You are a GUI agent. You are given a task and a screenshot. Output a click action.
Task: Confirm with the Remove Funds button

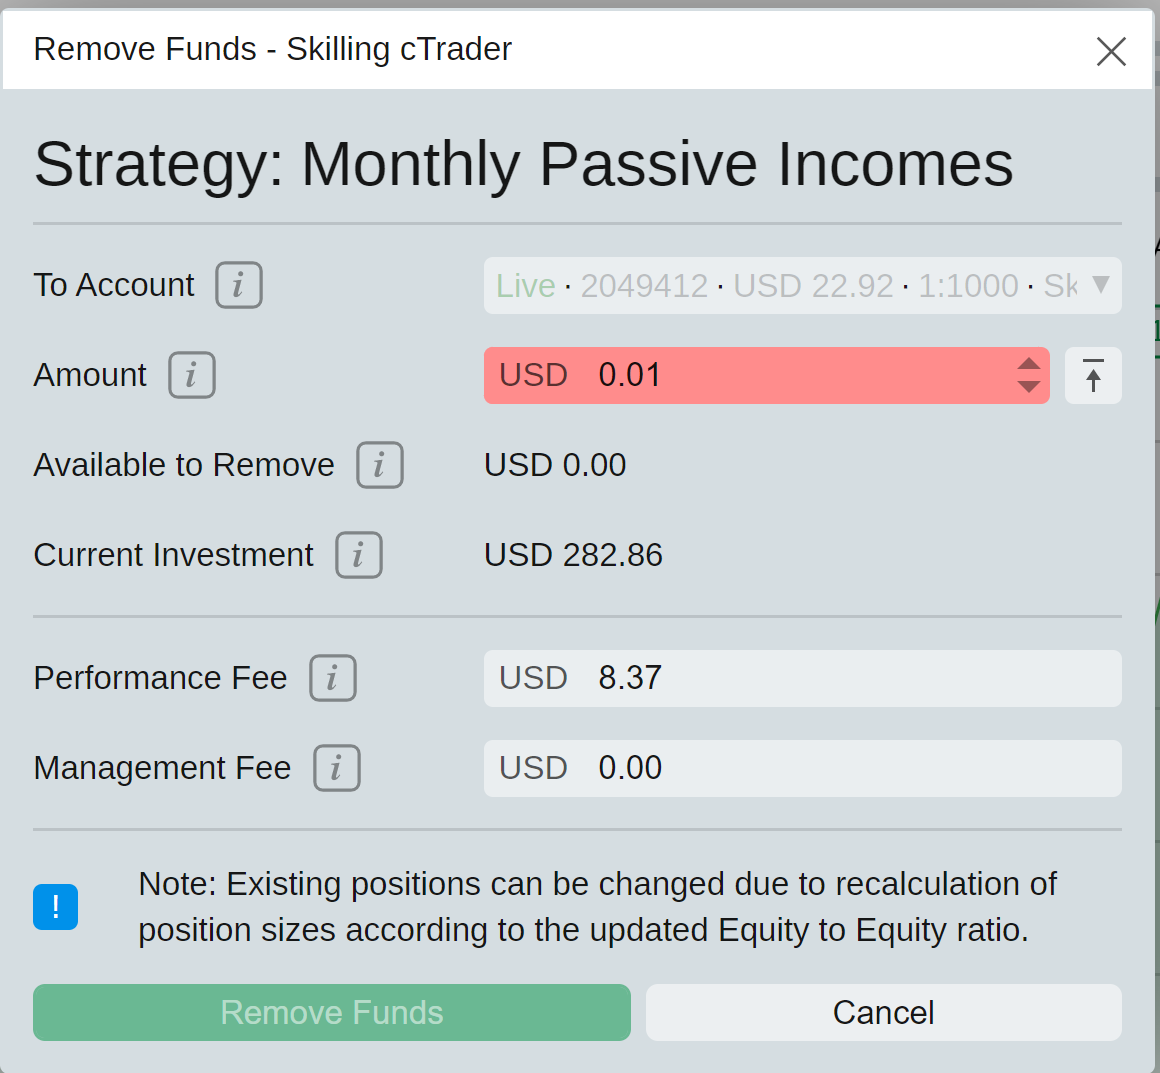coord(331,1012)
